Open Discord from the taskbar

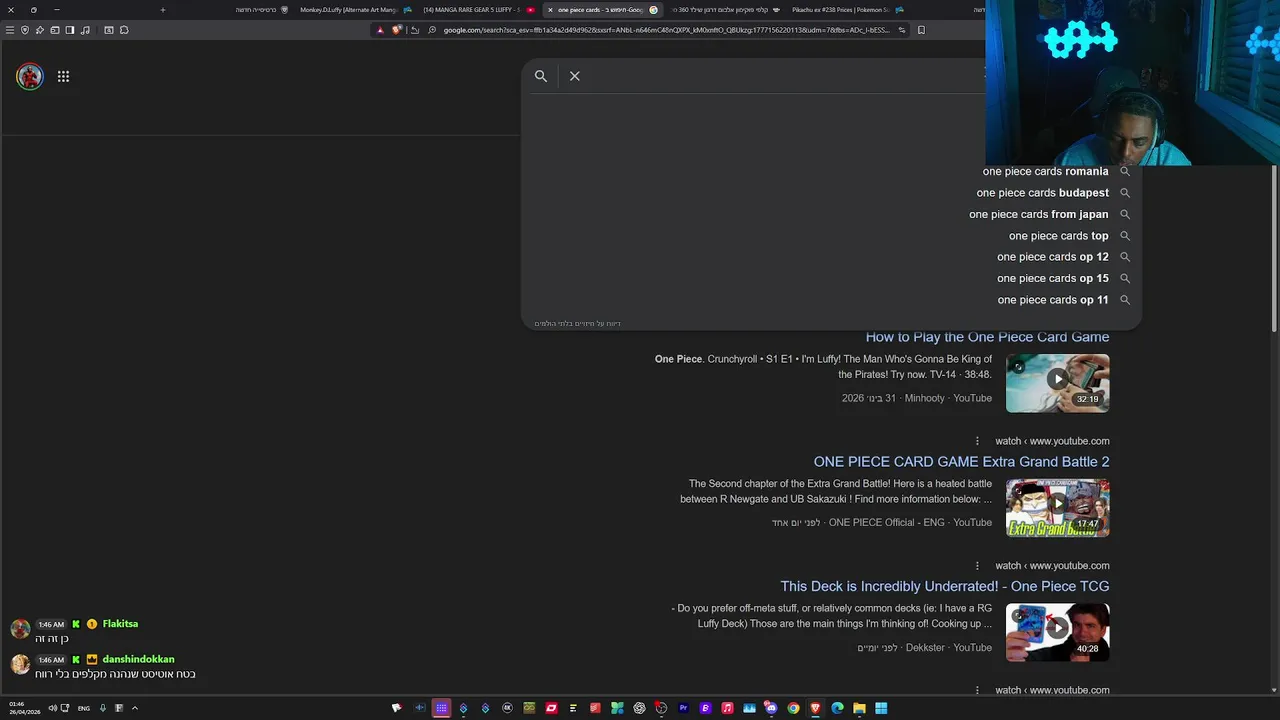771,708
